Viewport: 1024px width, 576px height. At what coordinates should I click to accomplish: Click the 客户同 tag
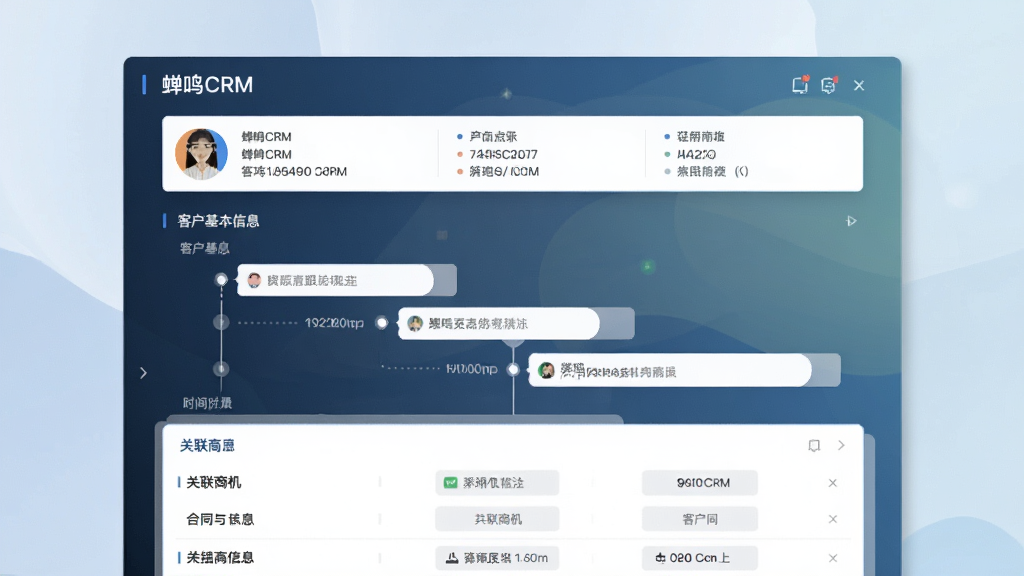pyautogui.click(x=700, y=519)
